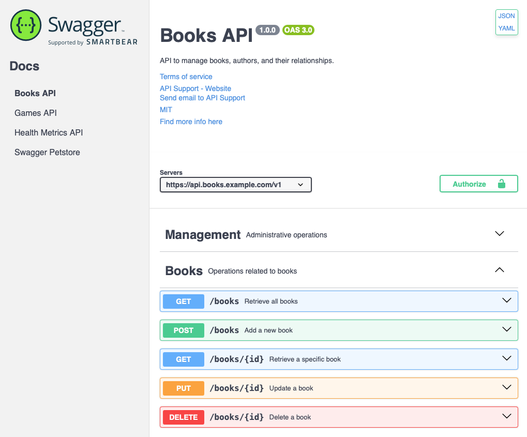Click the OAS 3.0 badge
Screen dimensions: 527x437
pyautogui.click(x=298, y=30)
